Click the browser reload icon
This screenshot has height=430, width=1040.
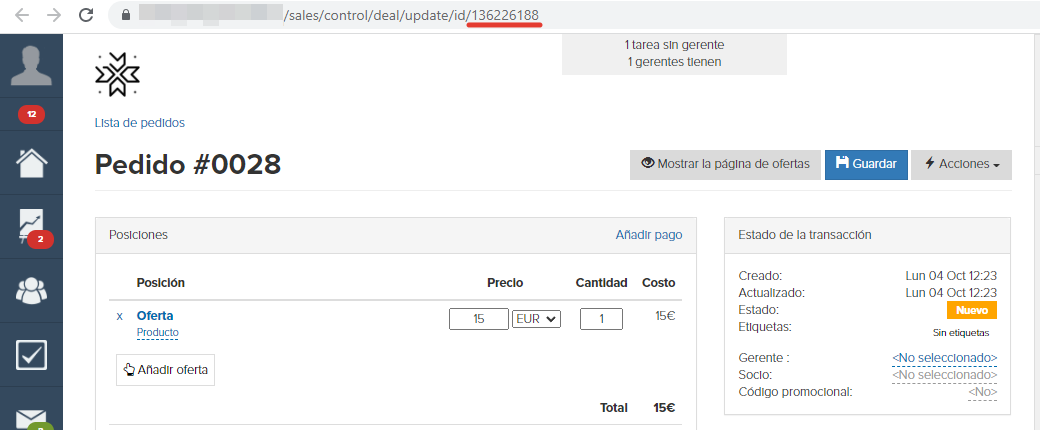pos(86,15)
